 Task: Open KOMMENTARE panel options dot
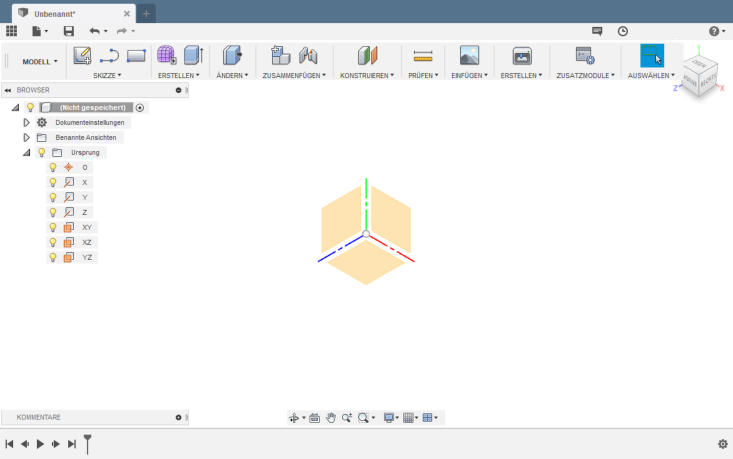point(178,417)
